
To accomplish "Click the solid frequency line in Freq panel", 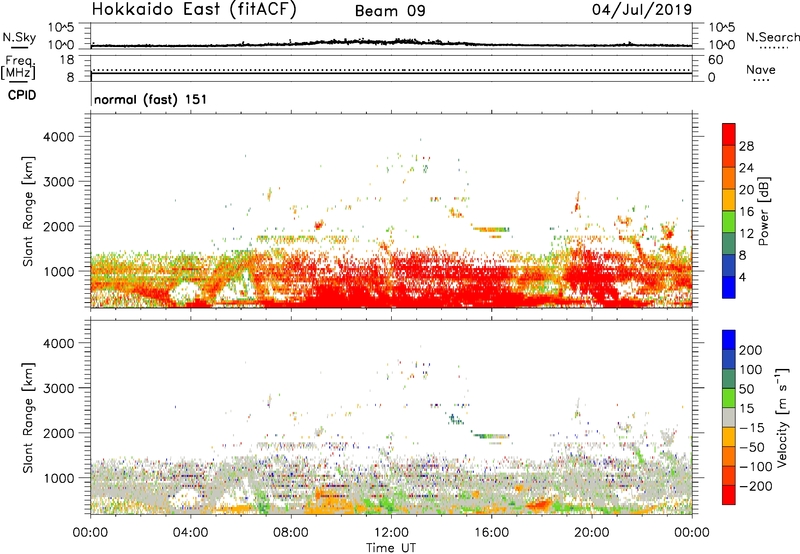I will 391,73.
